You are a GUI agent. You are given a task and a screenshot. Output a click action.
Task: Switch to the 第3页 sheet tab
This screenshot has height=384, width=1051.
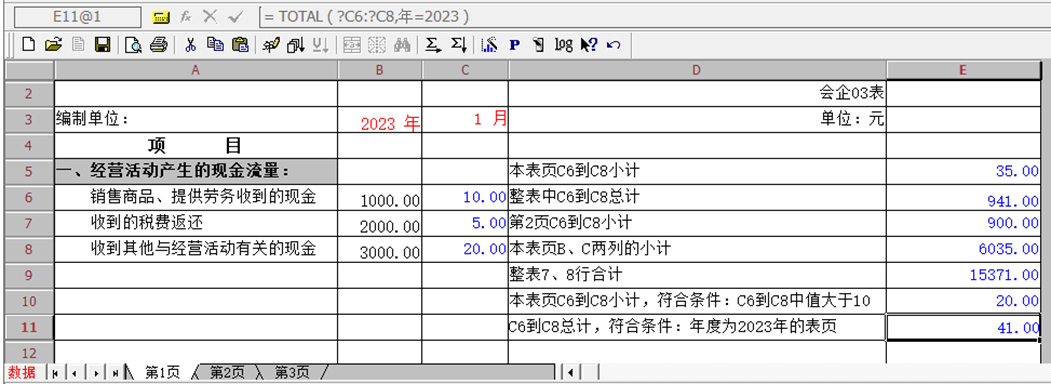click(292, 372)
